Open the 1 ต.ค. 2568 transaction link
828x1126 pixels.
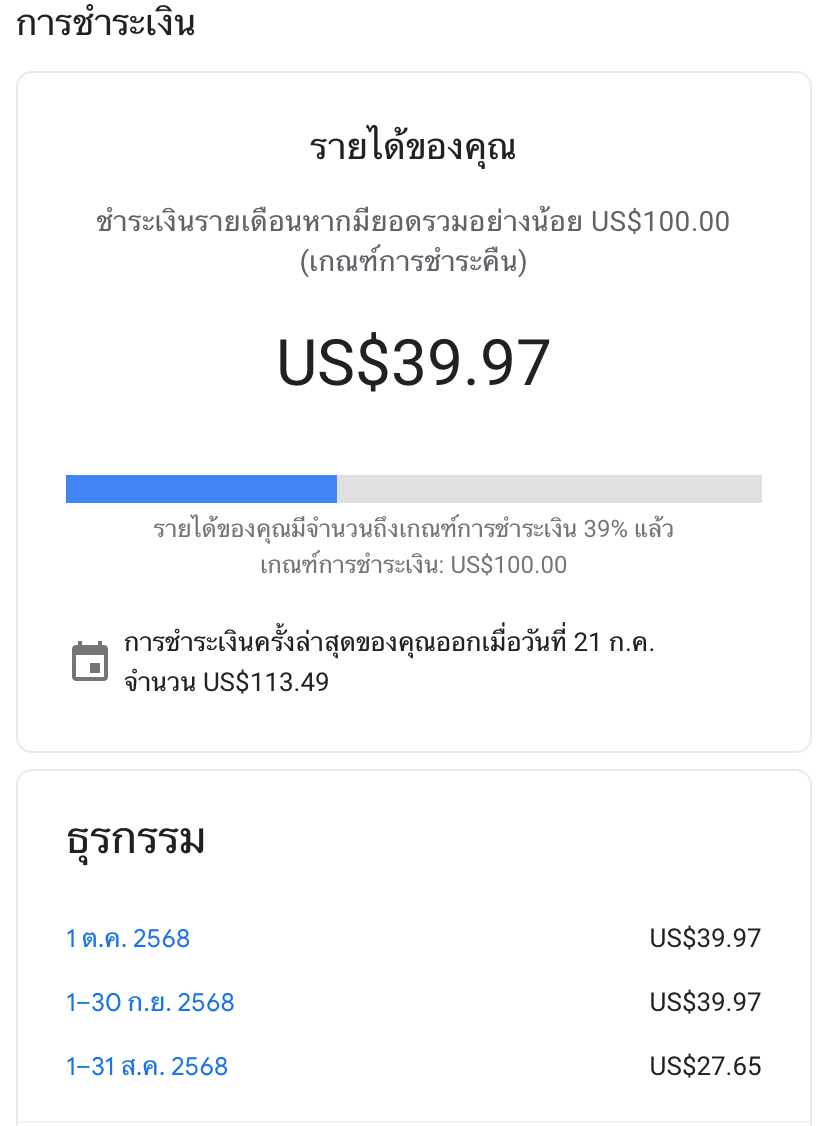click(x=128, y=938)
